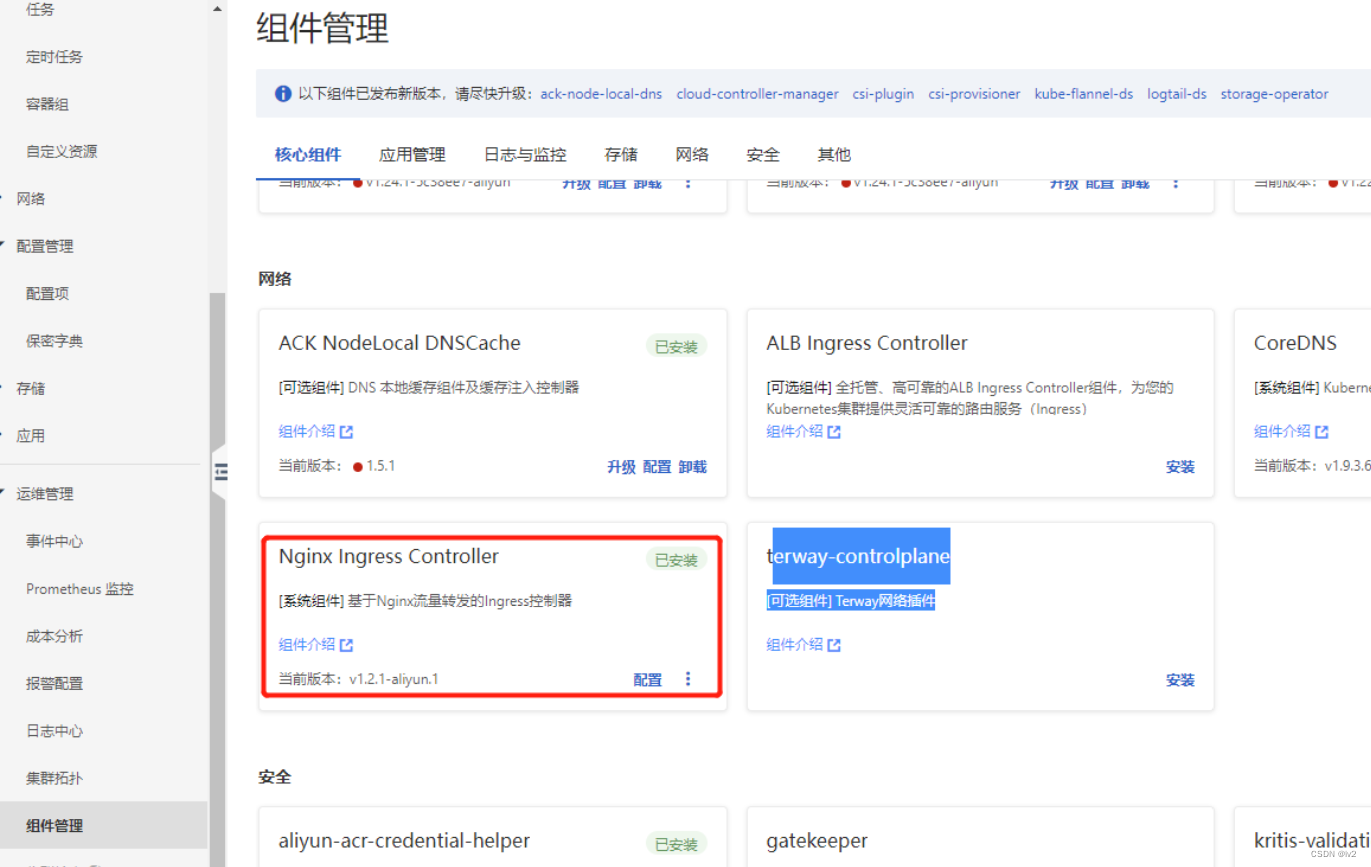The height and width of the screenshot is (867, 1371).
Task: Click 已安装 badge on ACK NodeLocal DNSCache
Action: 676,347
